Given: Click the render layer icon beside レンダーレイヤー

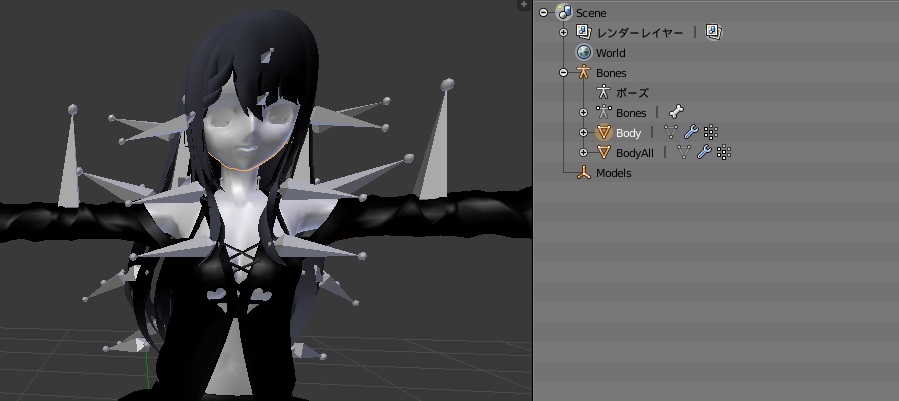Looking at the screenshot, I should click(584, 32).
